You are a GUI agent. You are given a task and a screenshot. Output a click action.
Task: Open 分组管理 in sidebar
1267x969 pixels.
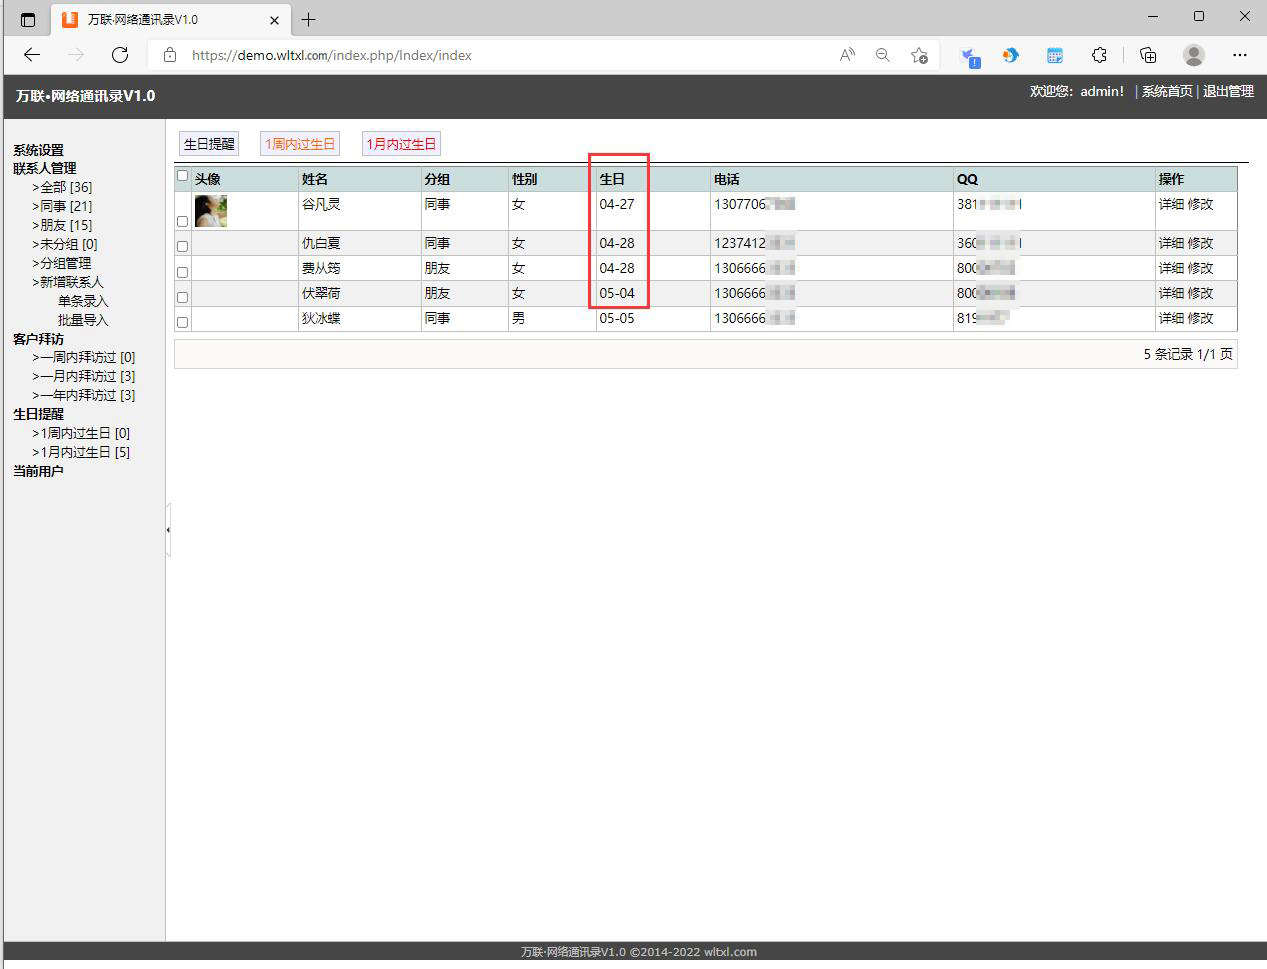[61, 263]
